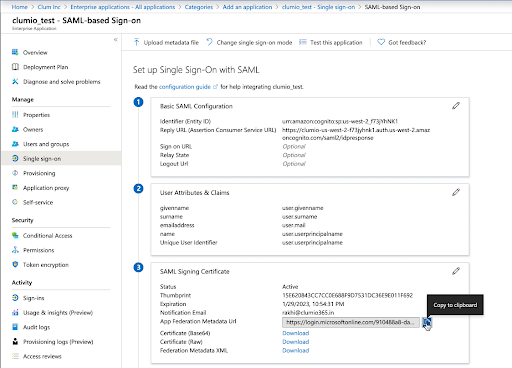Open the configuration guide link

point(185,87)
